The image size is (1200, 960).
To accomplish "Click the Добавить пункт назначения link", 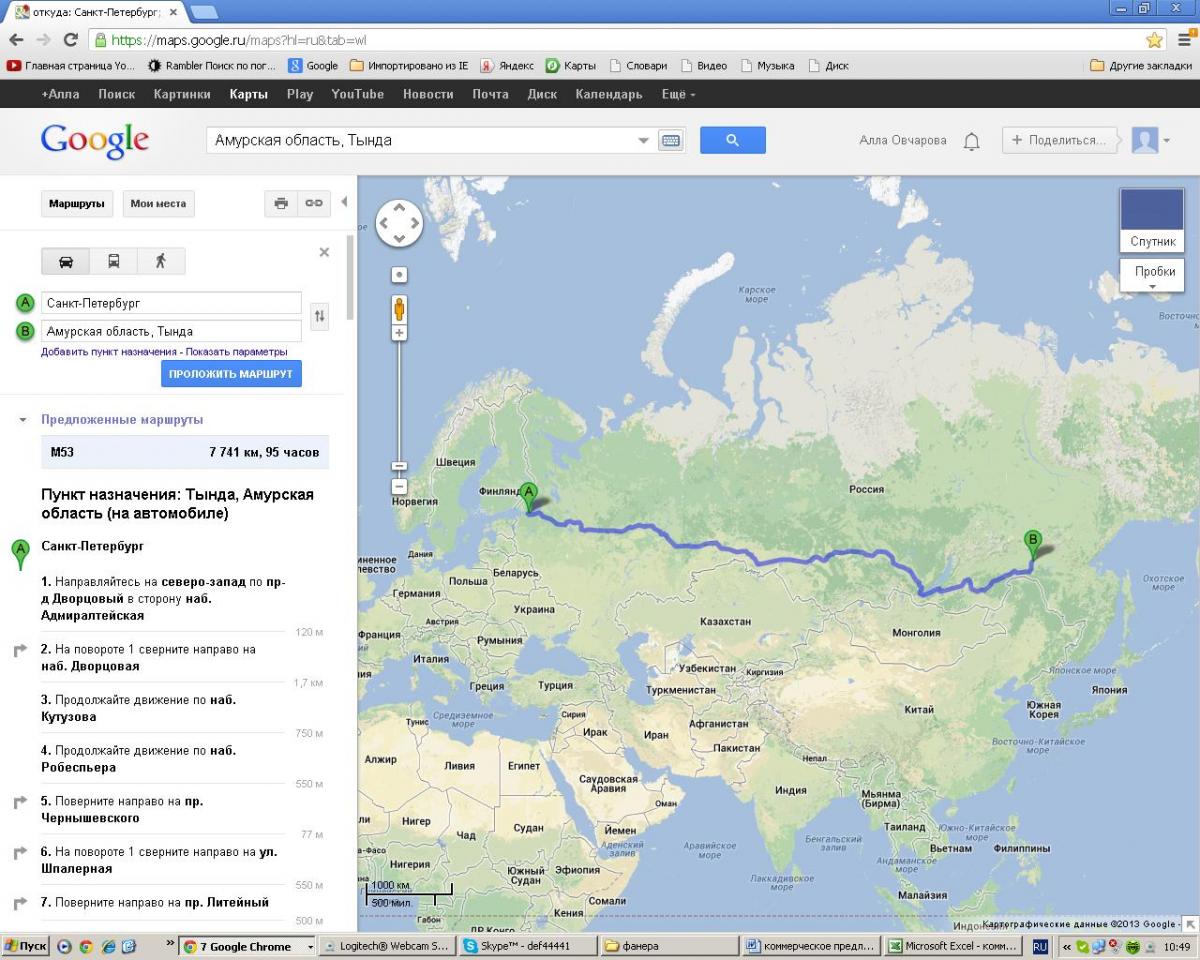I will pyautogui.click(x=109, y=352).
